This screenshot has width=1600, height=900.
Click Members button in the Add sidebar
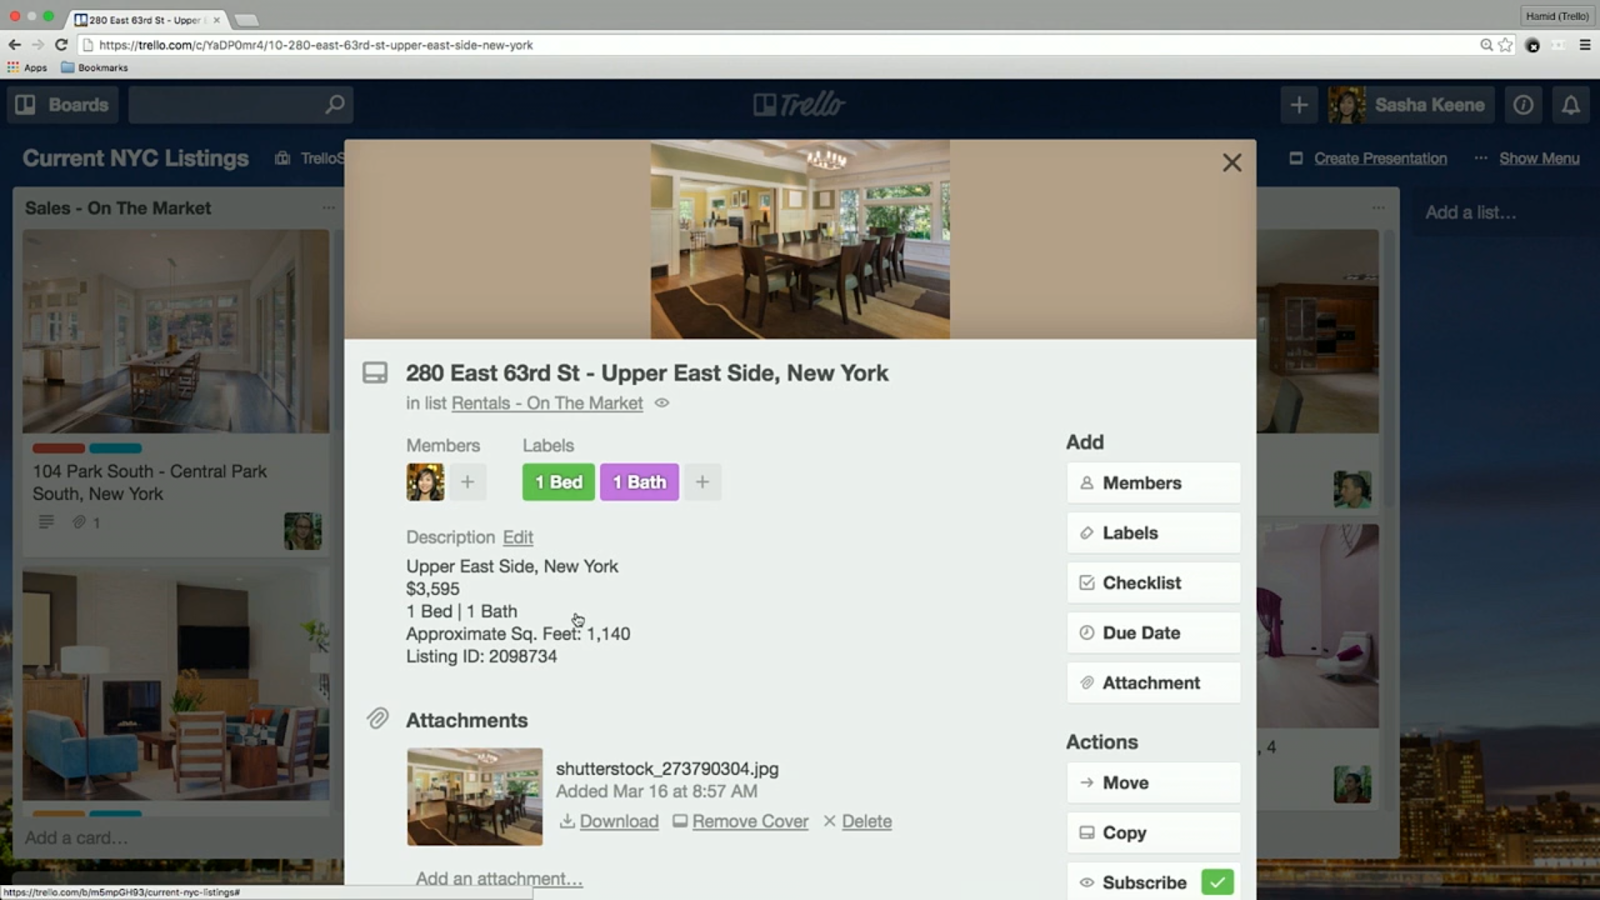point(1153,483)
